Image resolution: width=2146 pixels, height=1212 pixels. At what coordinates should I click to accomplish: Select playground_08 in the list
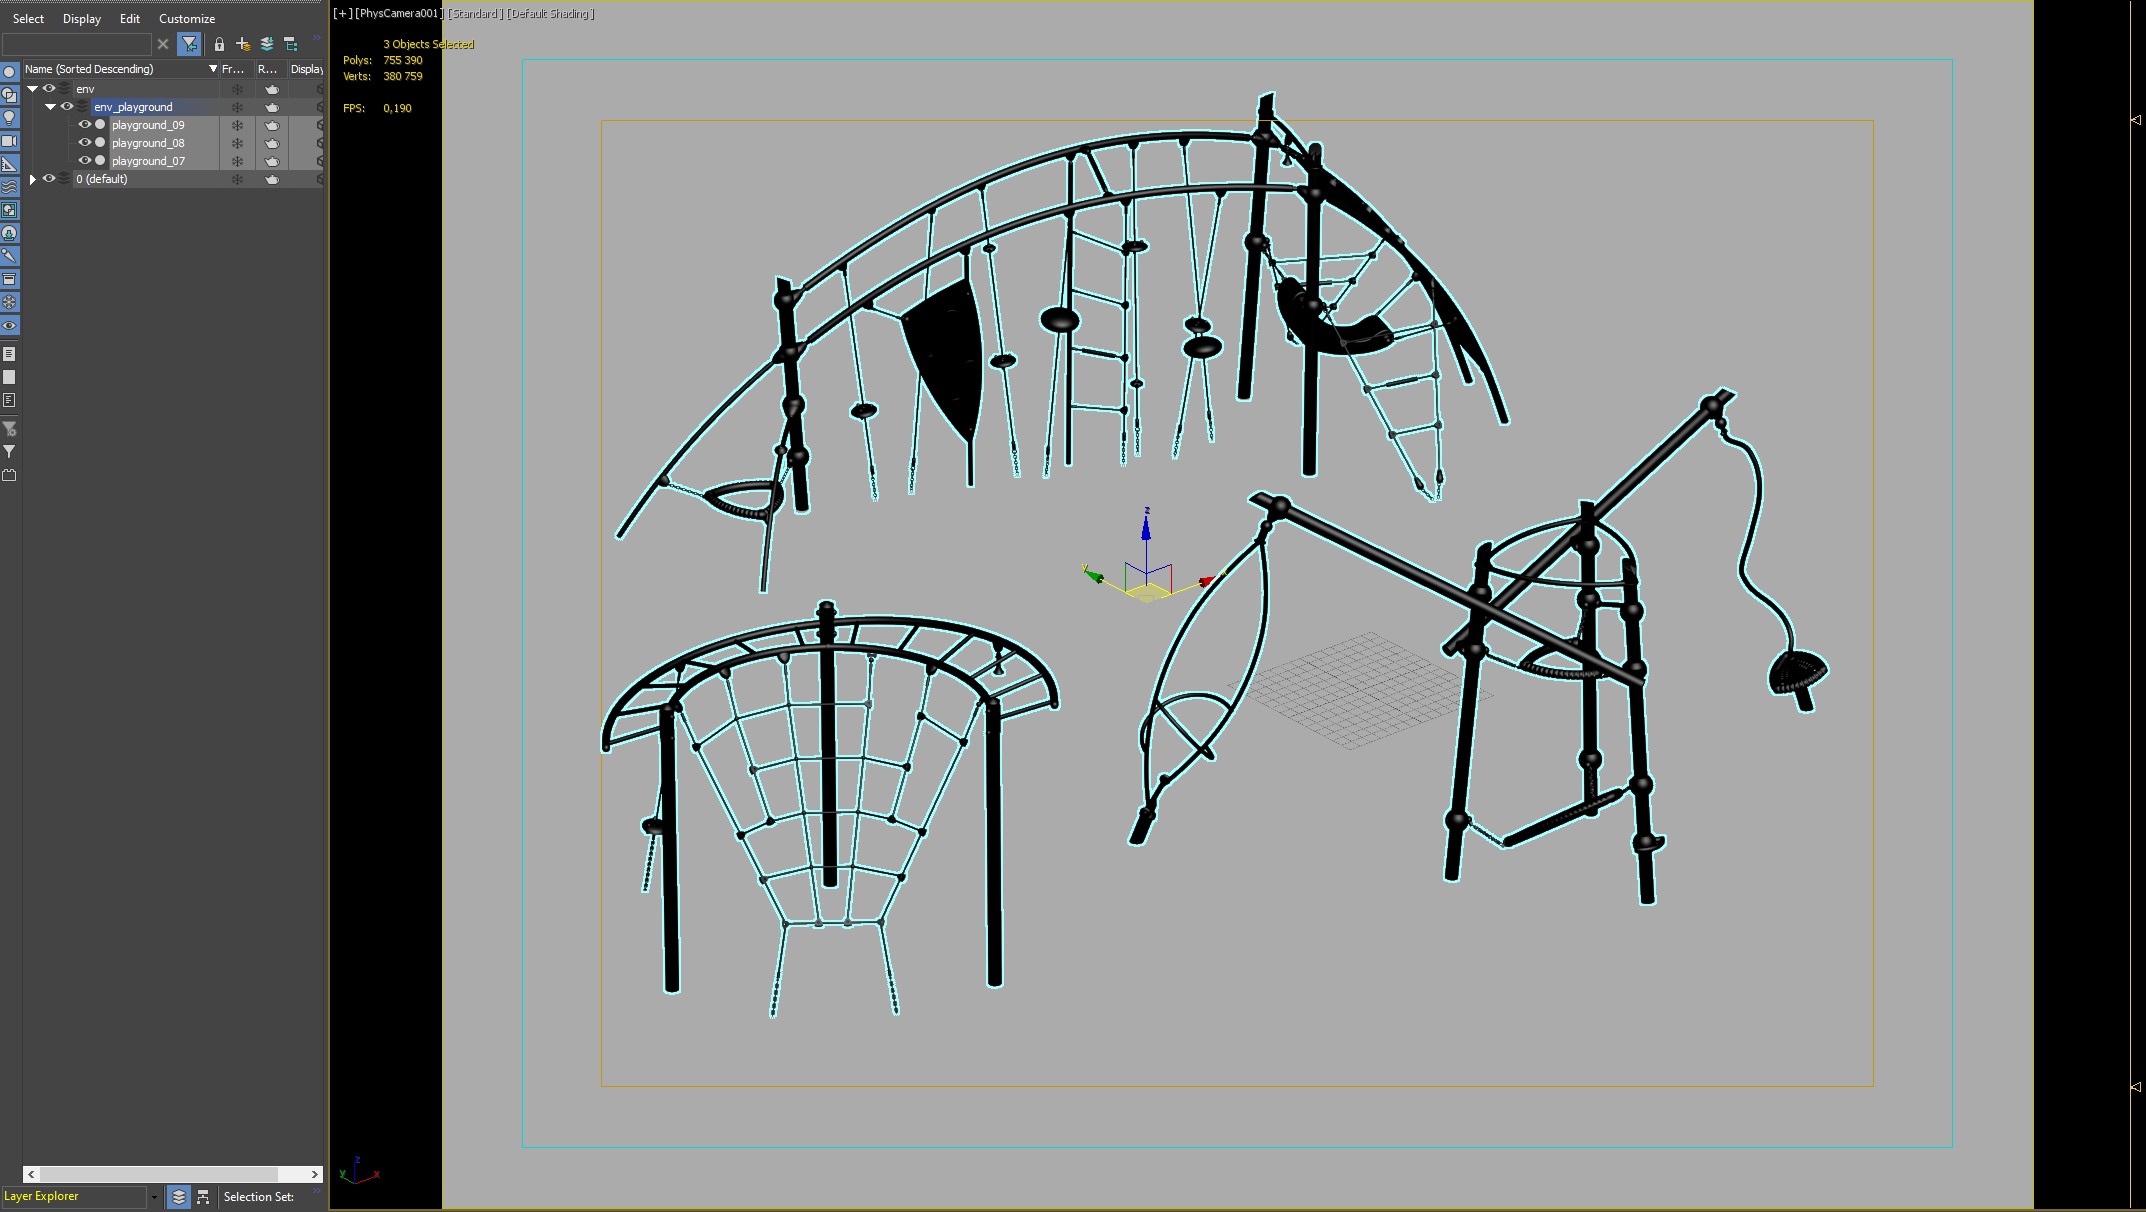click(x=148, y=143)
